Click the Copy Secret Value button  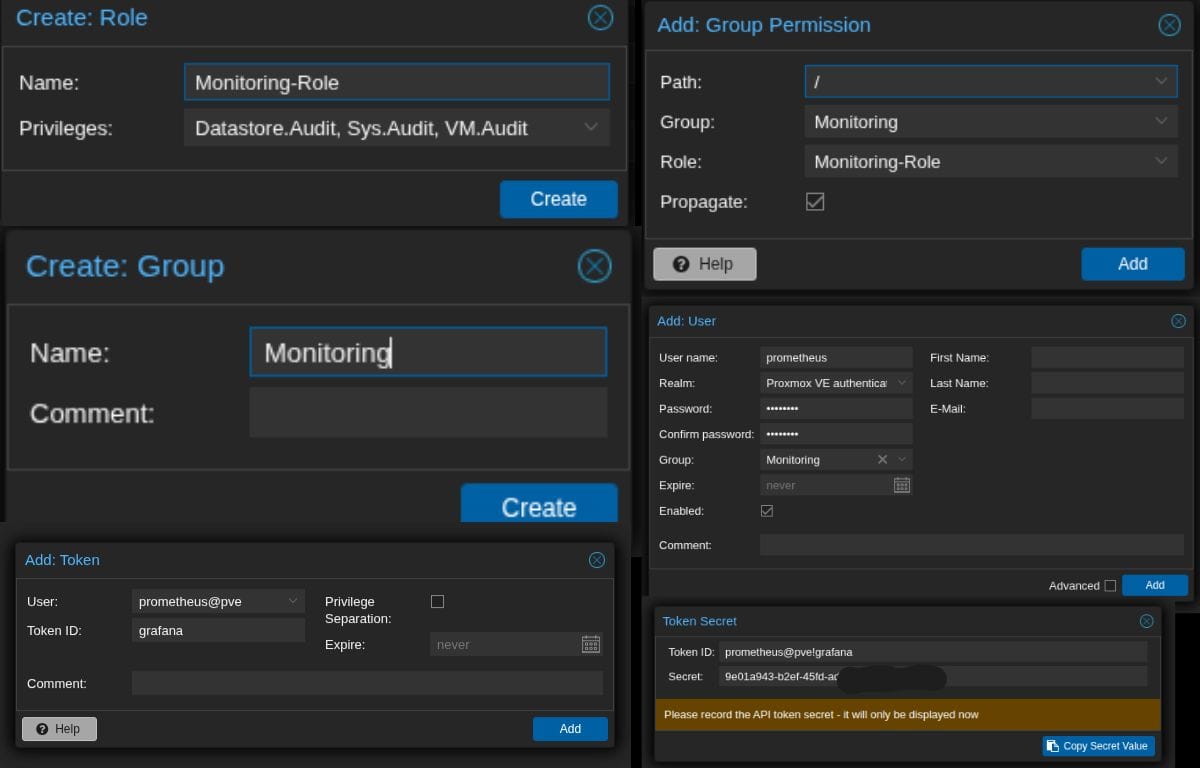1098,746
